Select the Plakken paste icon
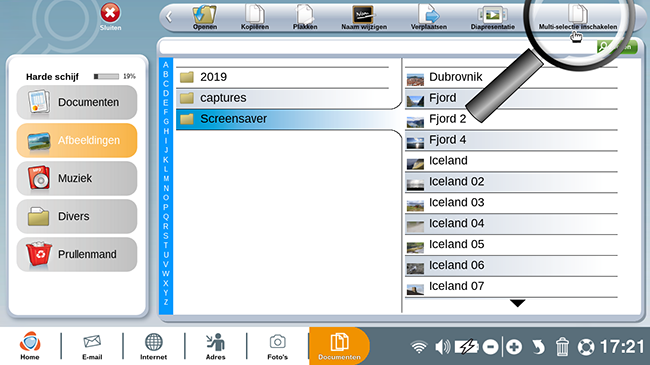Viewport: 650px width, 365px height. point(305,14)
